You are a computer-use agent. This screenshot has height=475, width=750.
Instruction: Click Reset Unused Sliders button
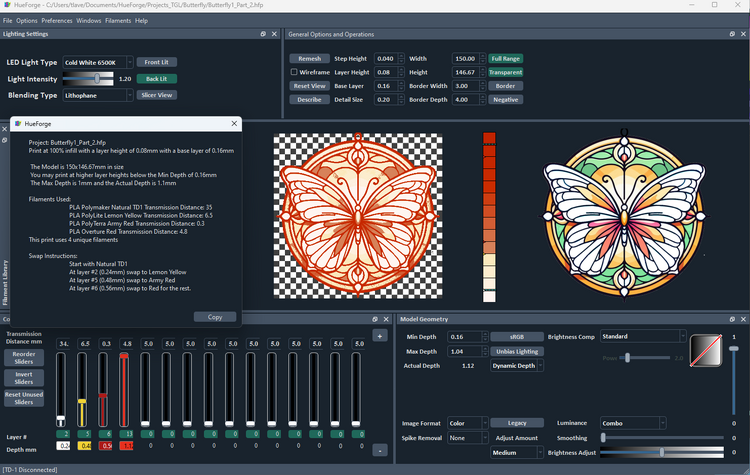(x=24, y=398)
